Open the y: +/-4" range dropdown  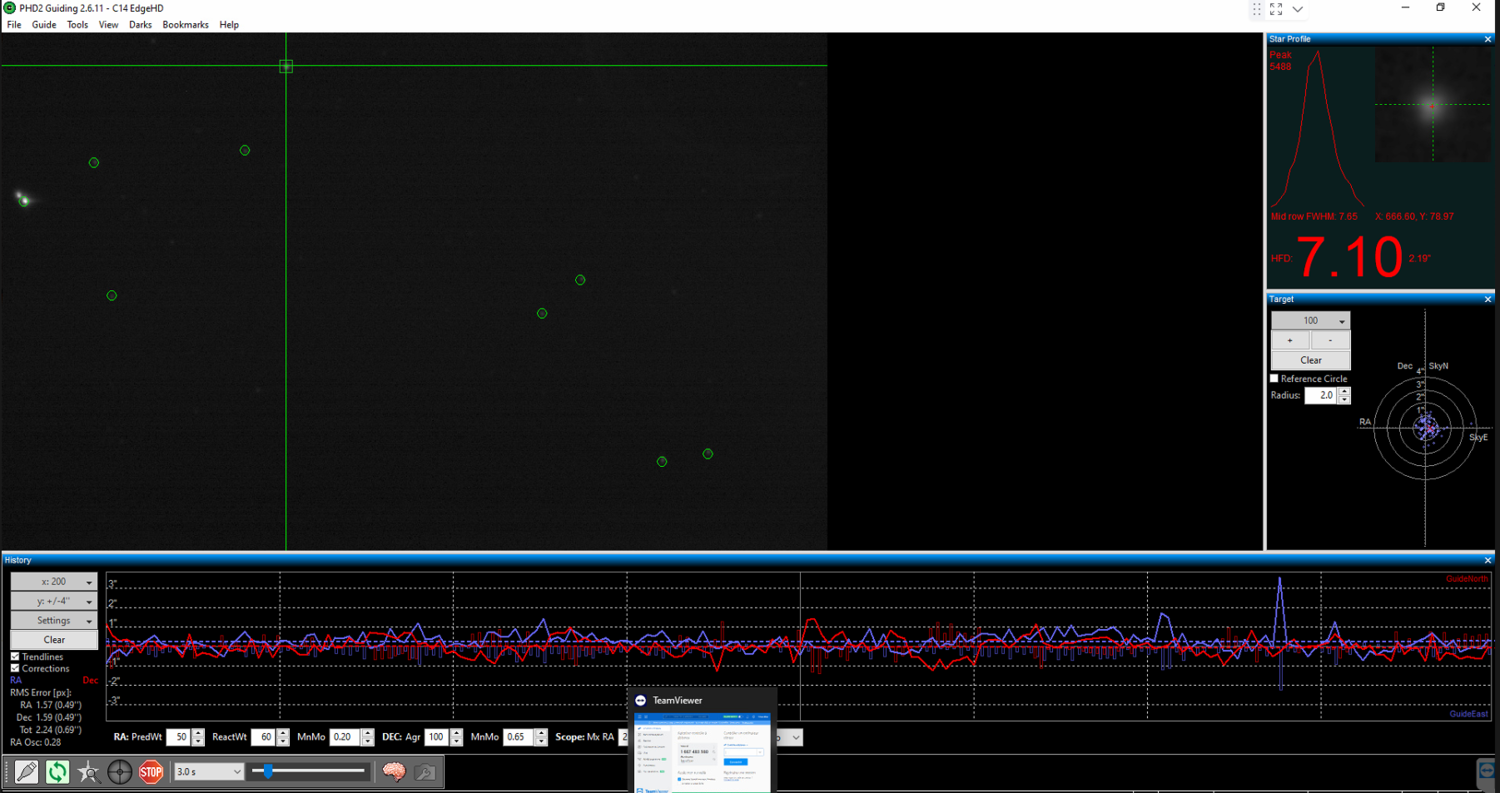54,601
